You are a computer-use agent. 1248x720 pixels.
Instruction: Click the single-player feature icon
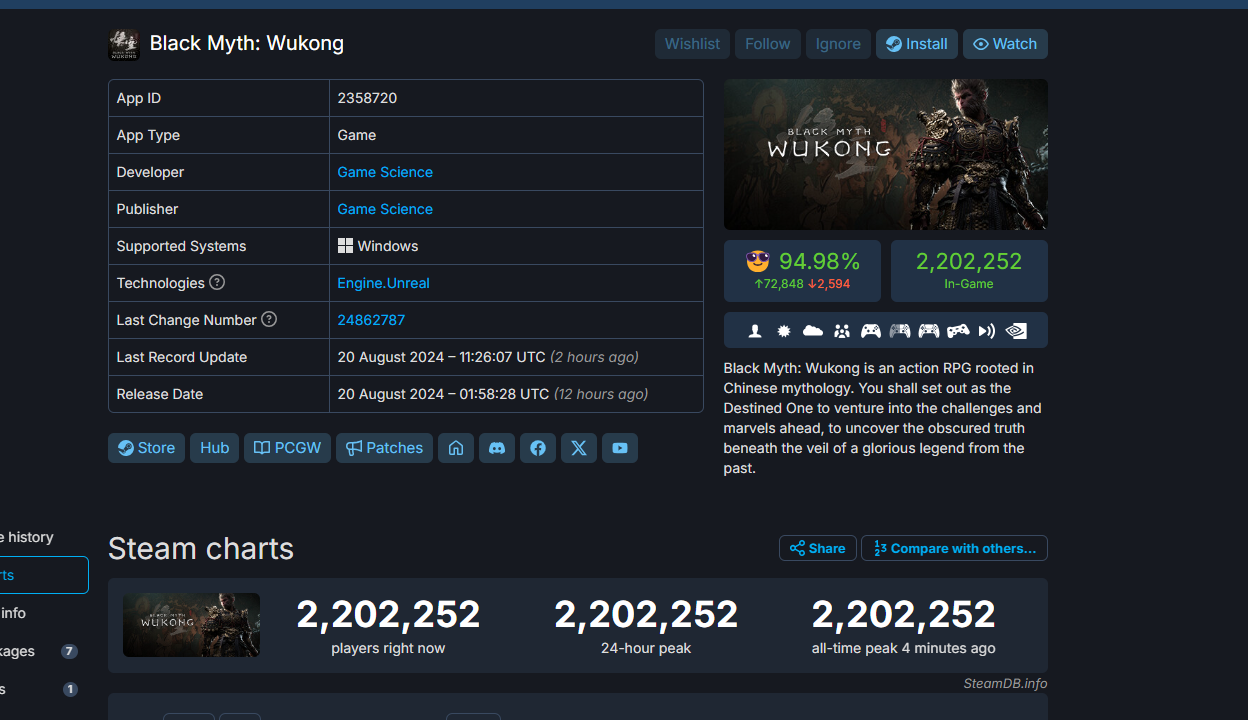pyautogui.click(x=755, y=331)
